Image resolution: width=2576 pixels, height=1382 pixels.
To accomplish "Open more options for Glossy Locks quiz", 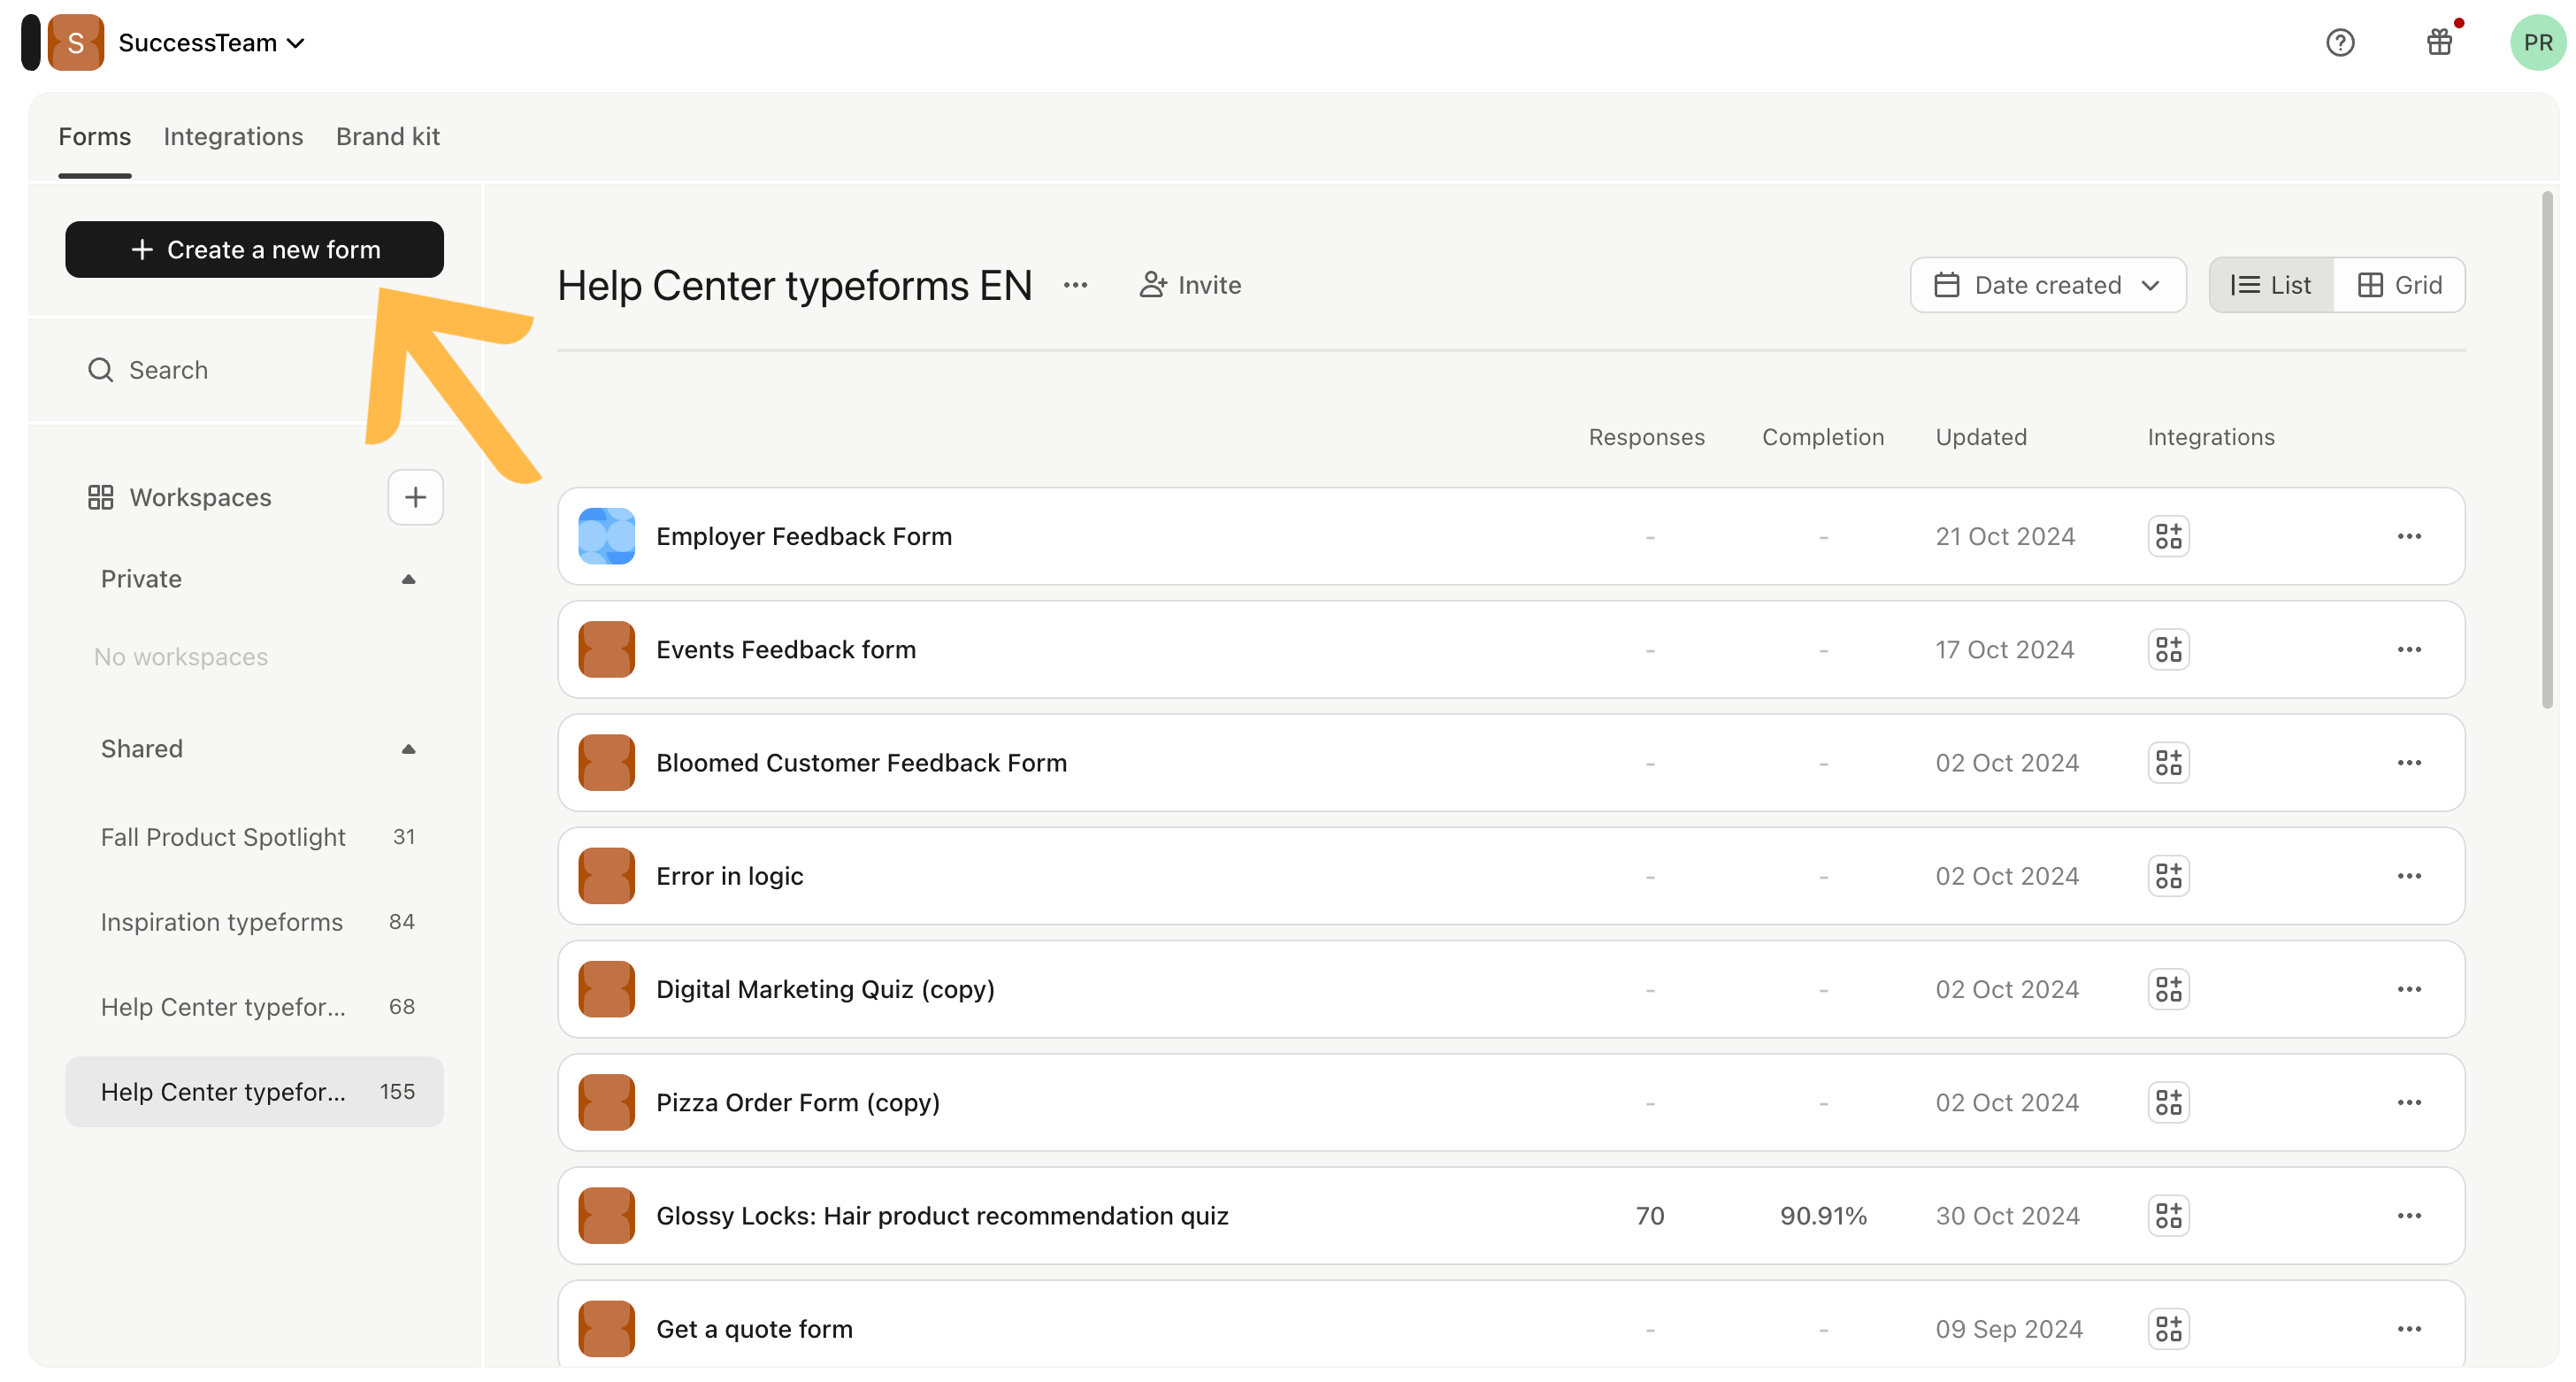I will (2409, 1215).
